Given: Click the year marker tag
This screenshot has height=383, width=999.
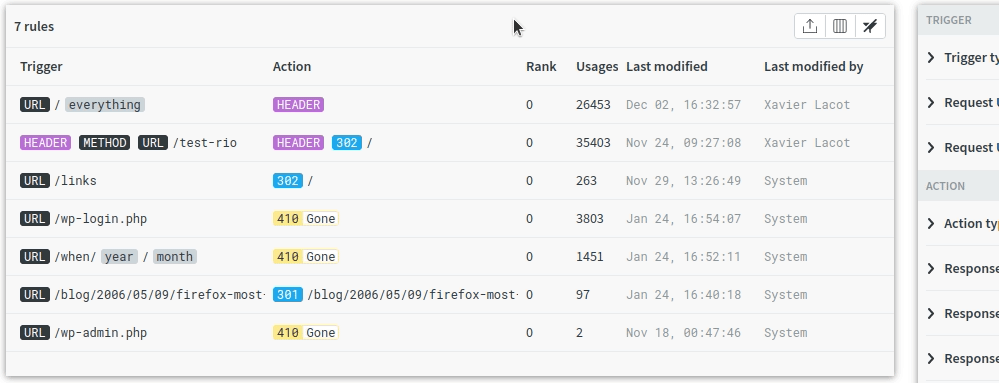Looking at the screenshot, I should pyautogui.click(x=119, y=257).
